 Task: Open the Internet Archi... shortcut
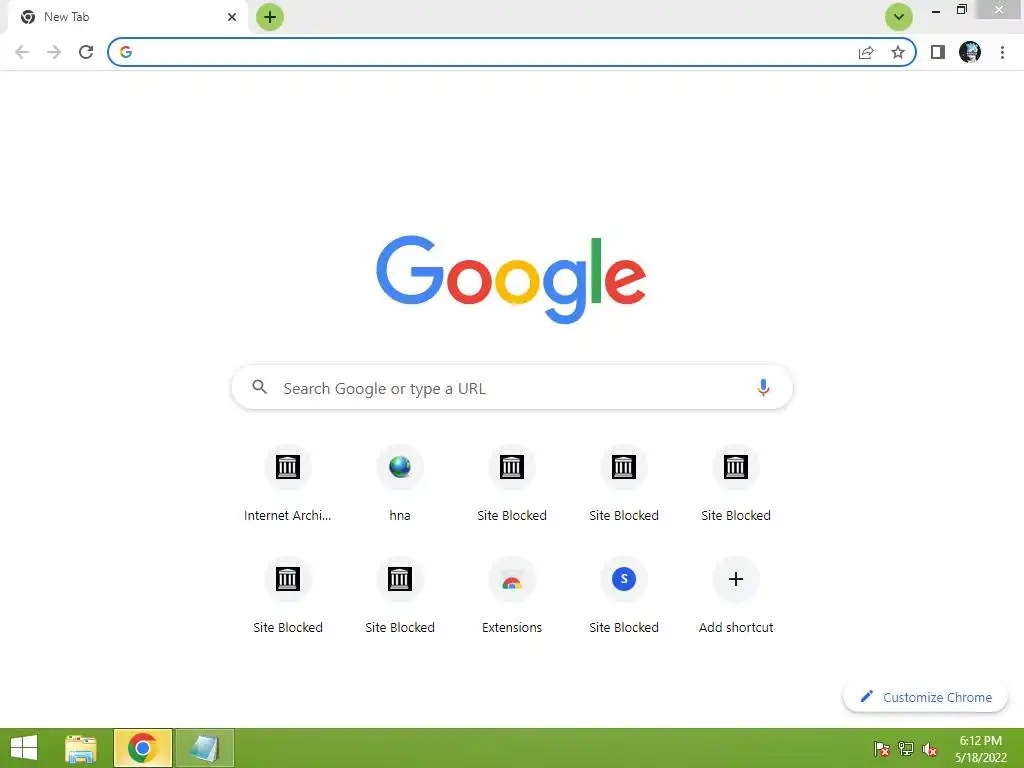coord(287,484)
